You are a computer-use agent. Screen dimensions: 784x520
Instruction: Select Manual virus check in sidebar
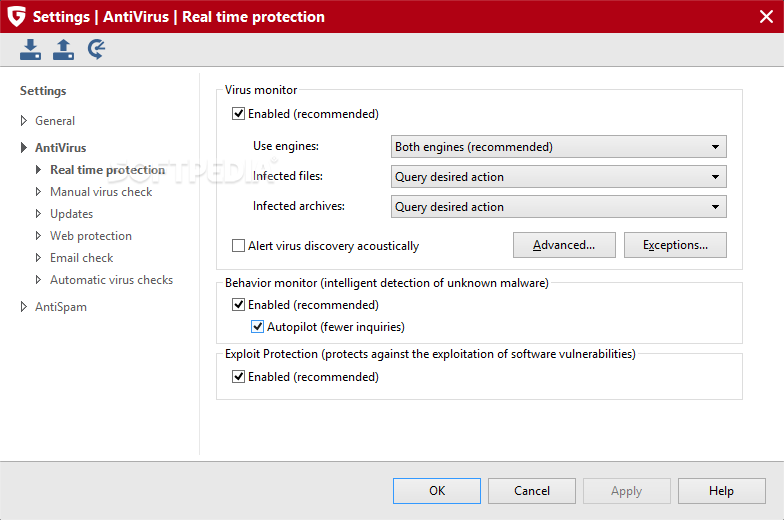(101, 192)
